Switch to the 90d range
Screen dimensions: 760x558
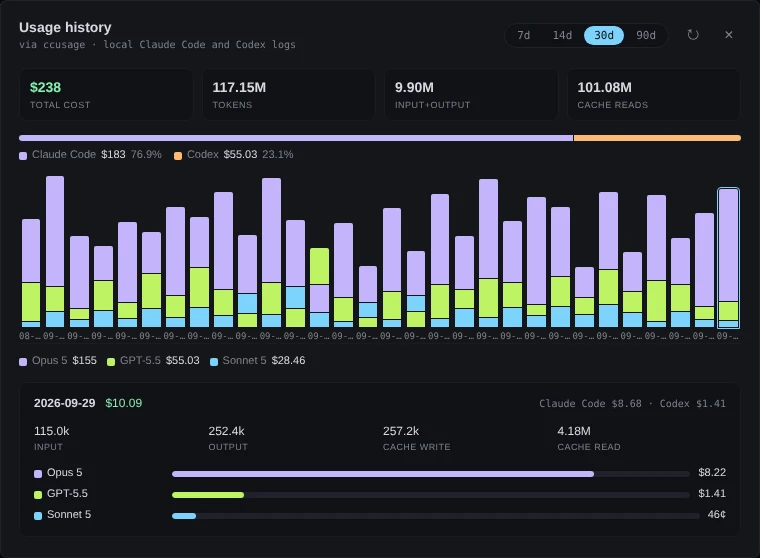click(x=646, y=35)
